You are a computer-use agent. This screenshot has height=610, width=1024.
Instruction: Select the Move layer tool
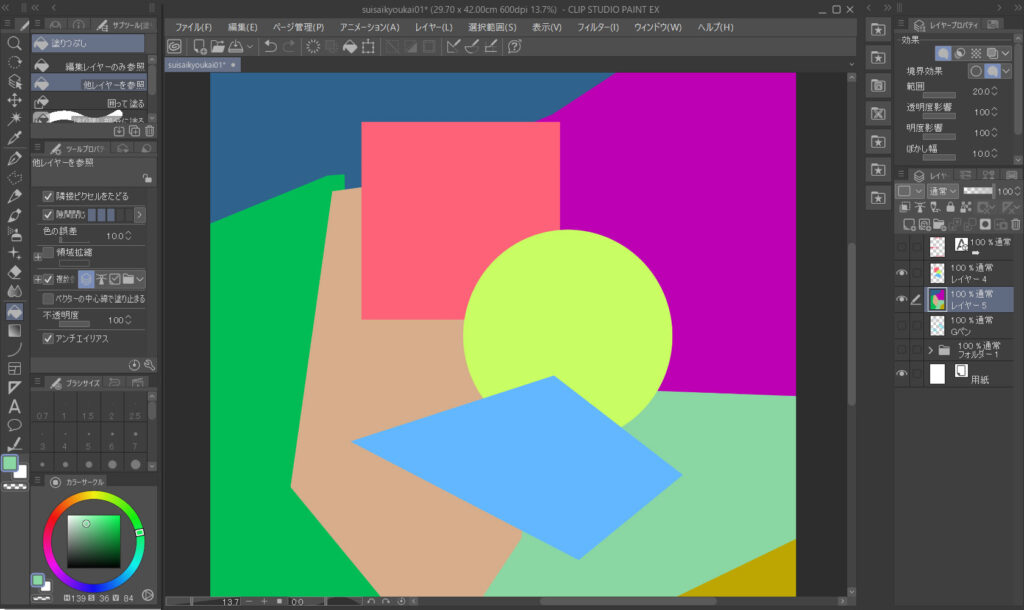(15, 100)
